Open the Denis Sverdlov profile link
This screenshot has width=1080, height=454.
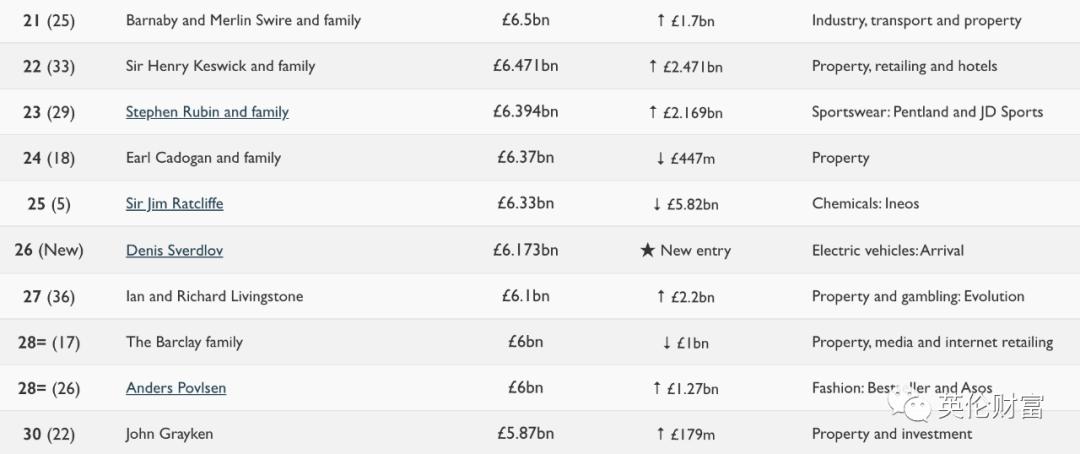pyautogui.click(x=174, y=250)
